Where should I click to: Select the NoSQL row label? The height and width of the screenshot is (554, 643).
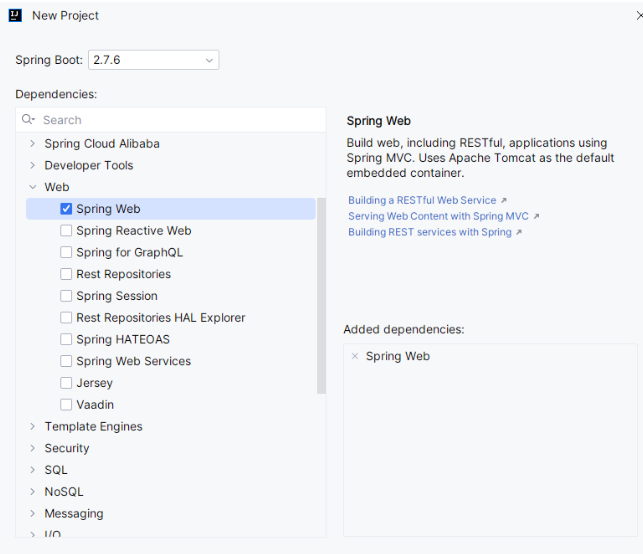[x=64, y=492]
